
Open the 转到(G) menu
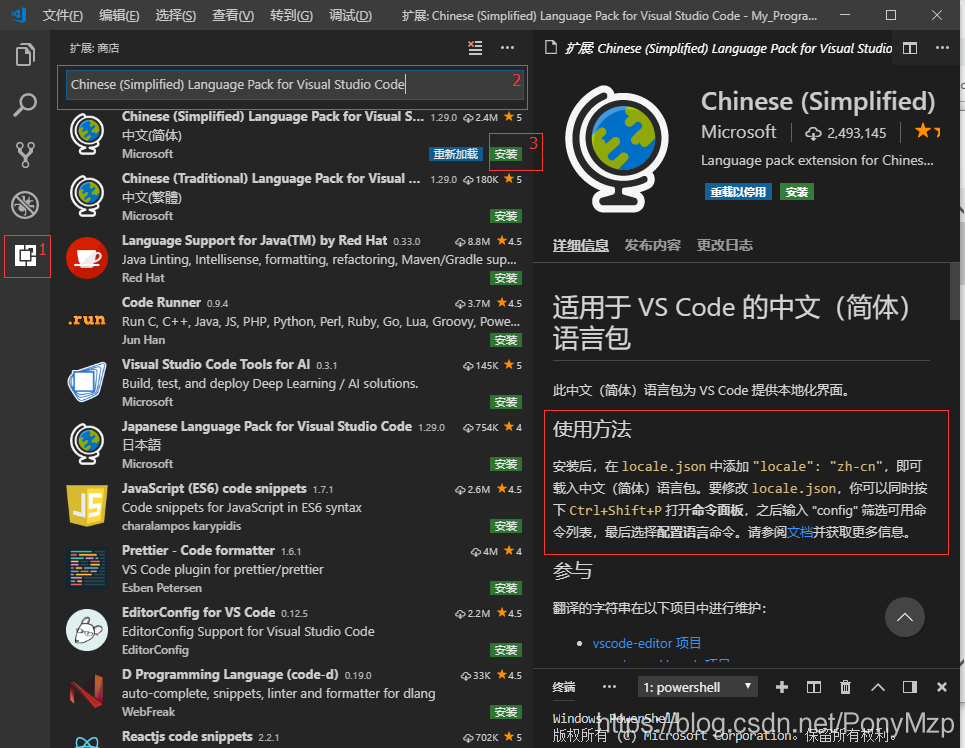pos(291,15)
